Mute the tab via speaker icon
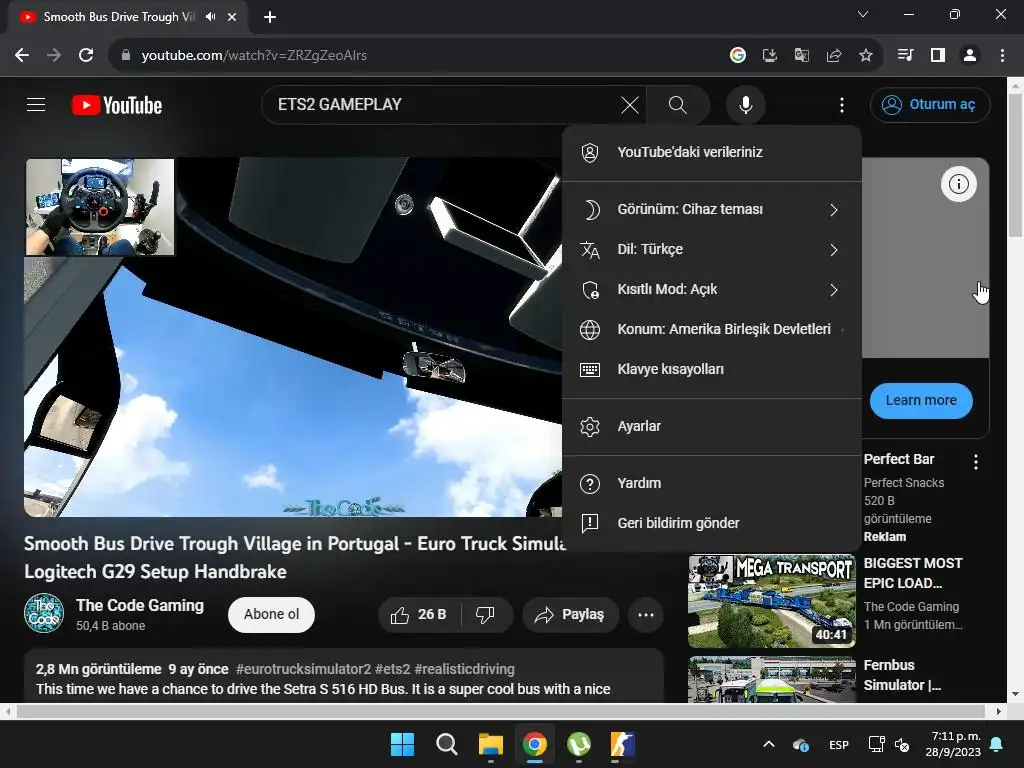Viewport: 1024px width, 768px height. coord(210,17)
